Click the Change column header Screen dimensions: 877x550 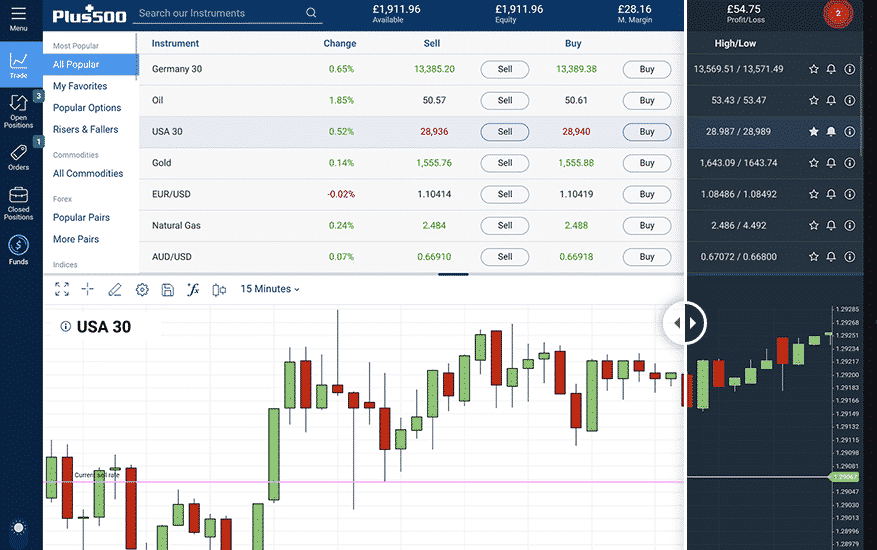click(x=340, y=43)
